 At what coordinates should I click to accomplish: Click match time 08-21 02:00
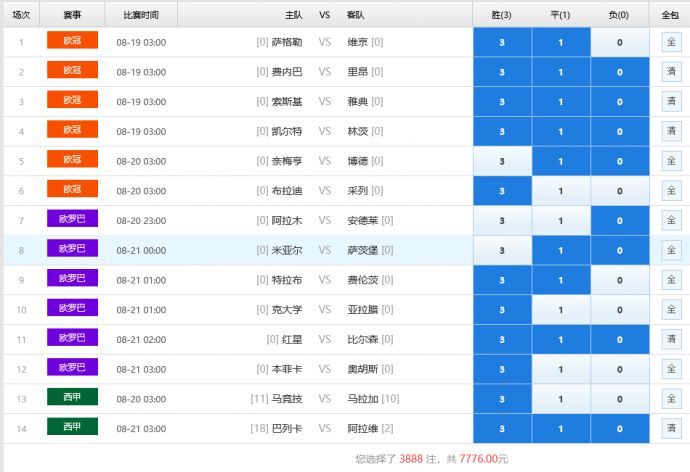[x=141, y=339]
